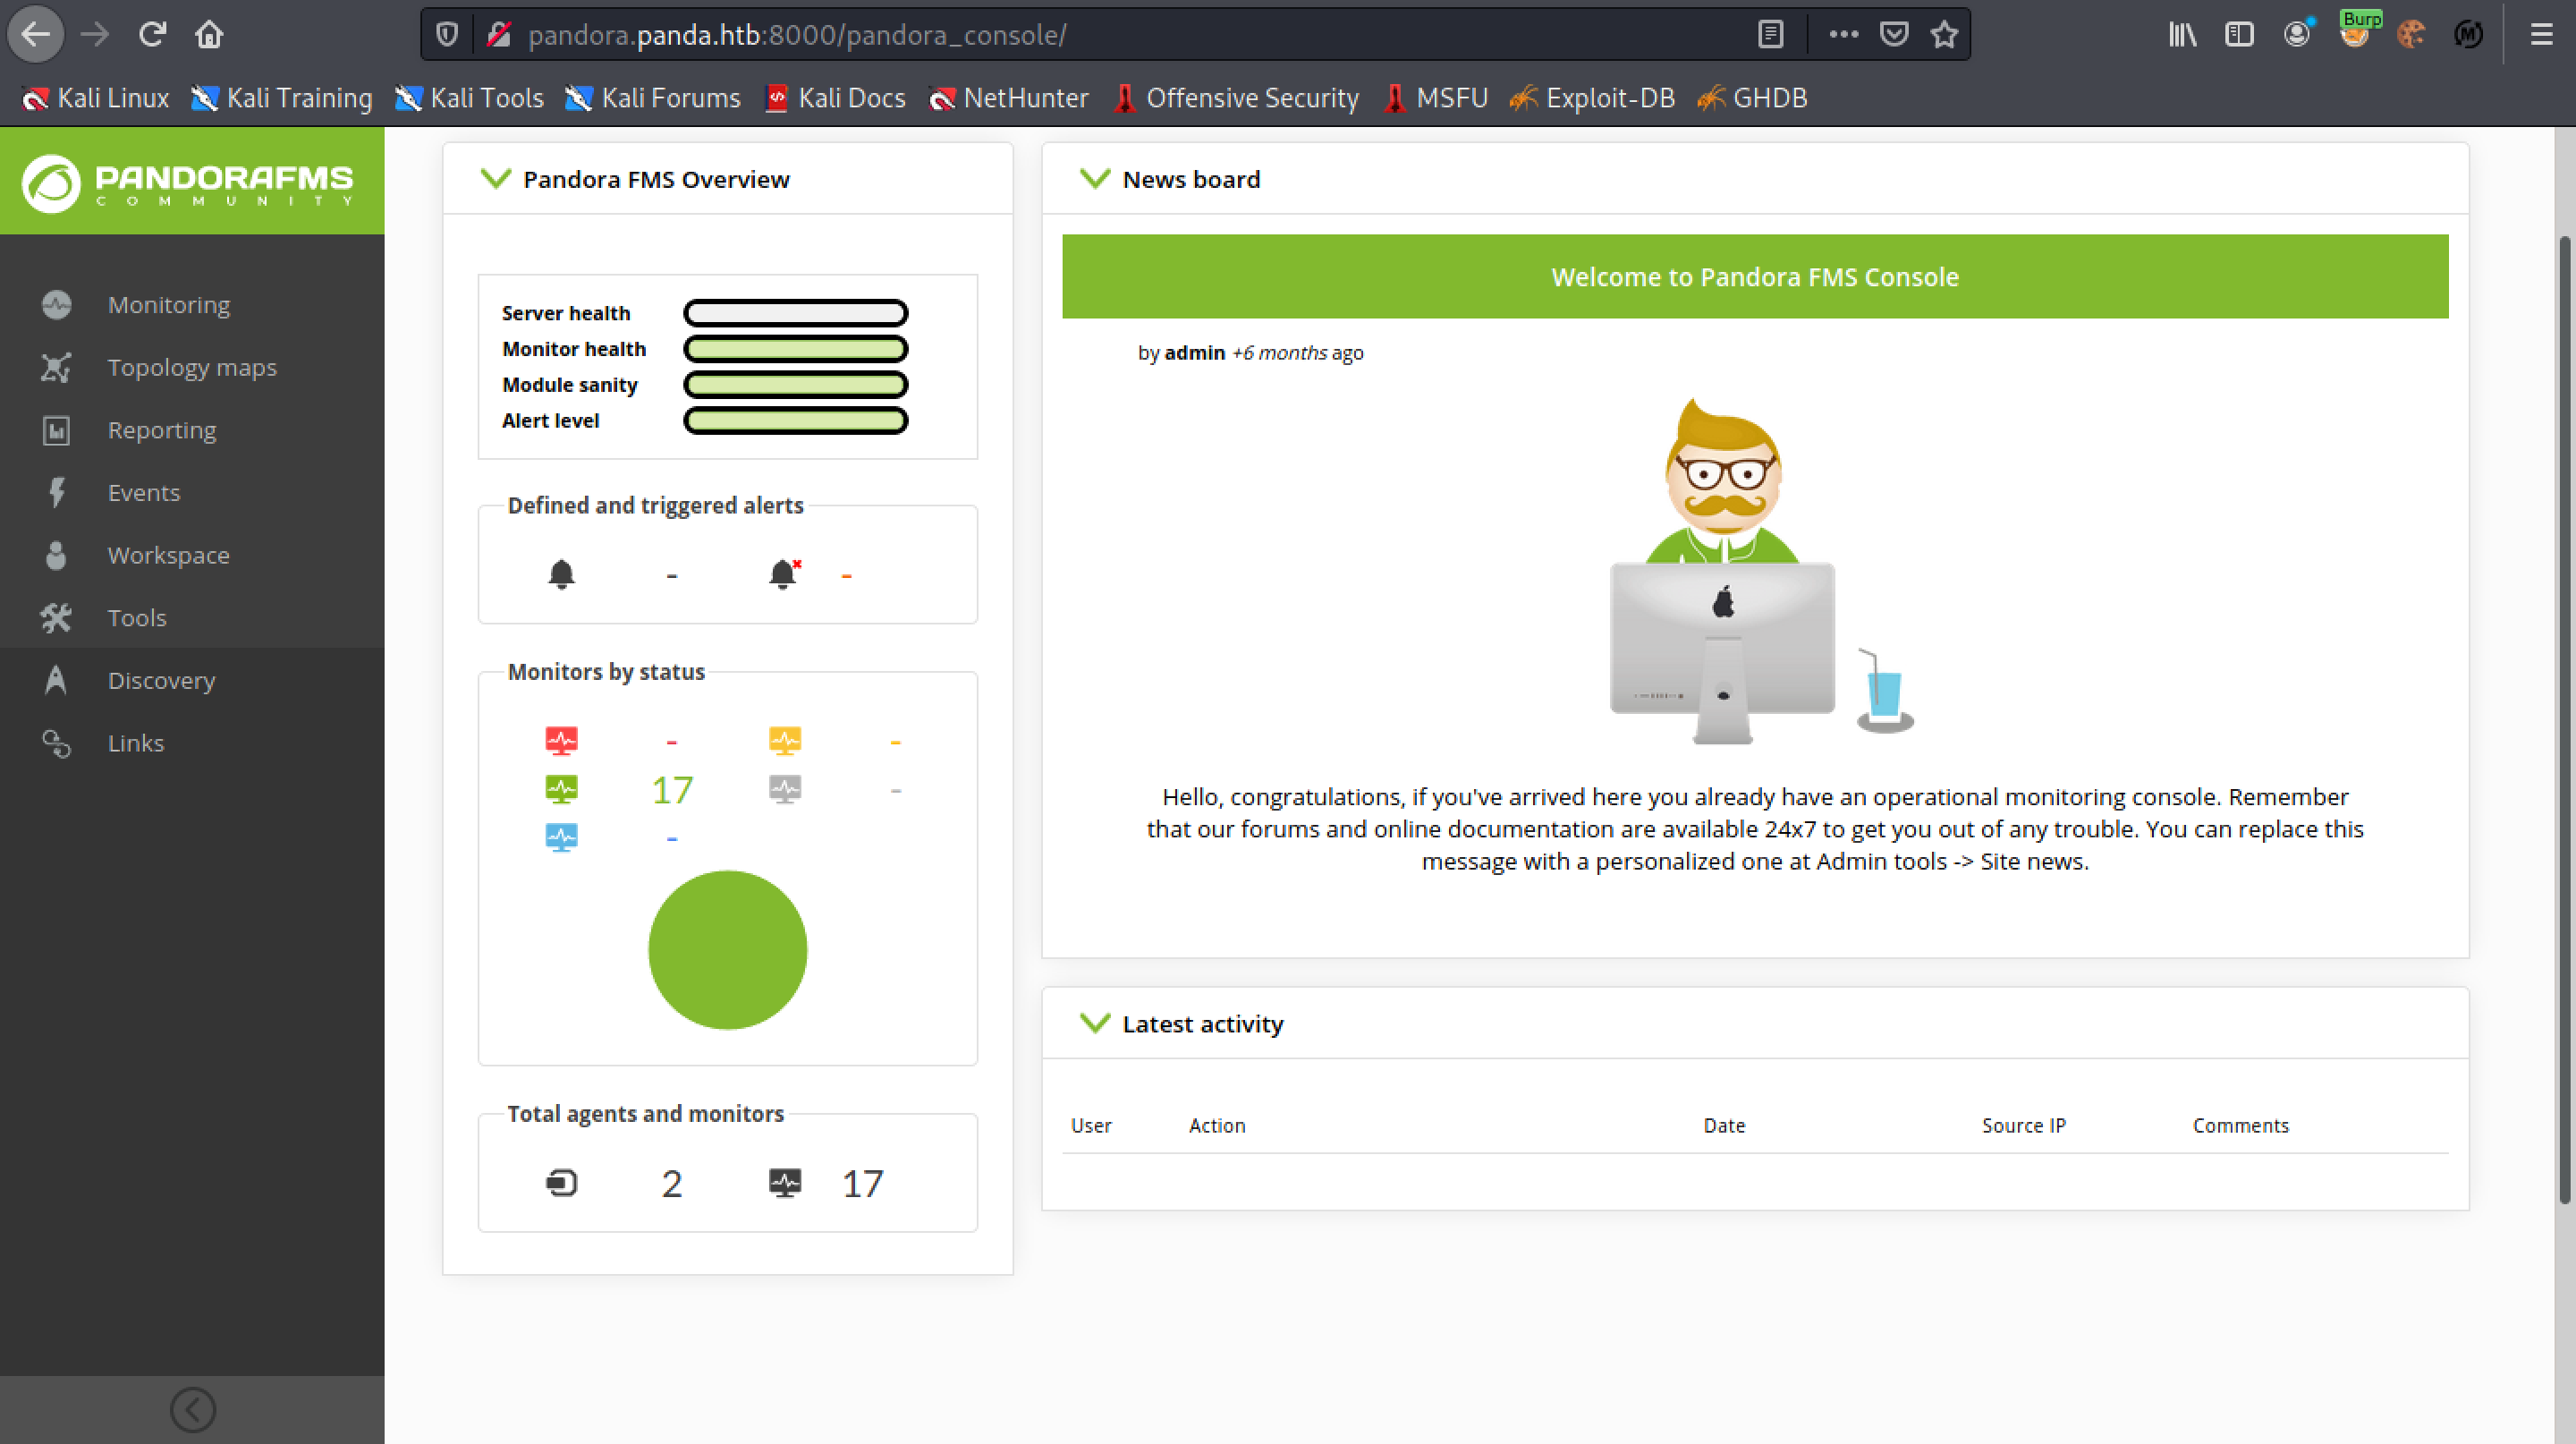Click the total monitors count 17
The width and height of the screenshot is (2576, 1444).
pos(862,1184)
